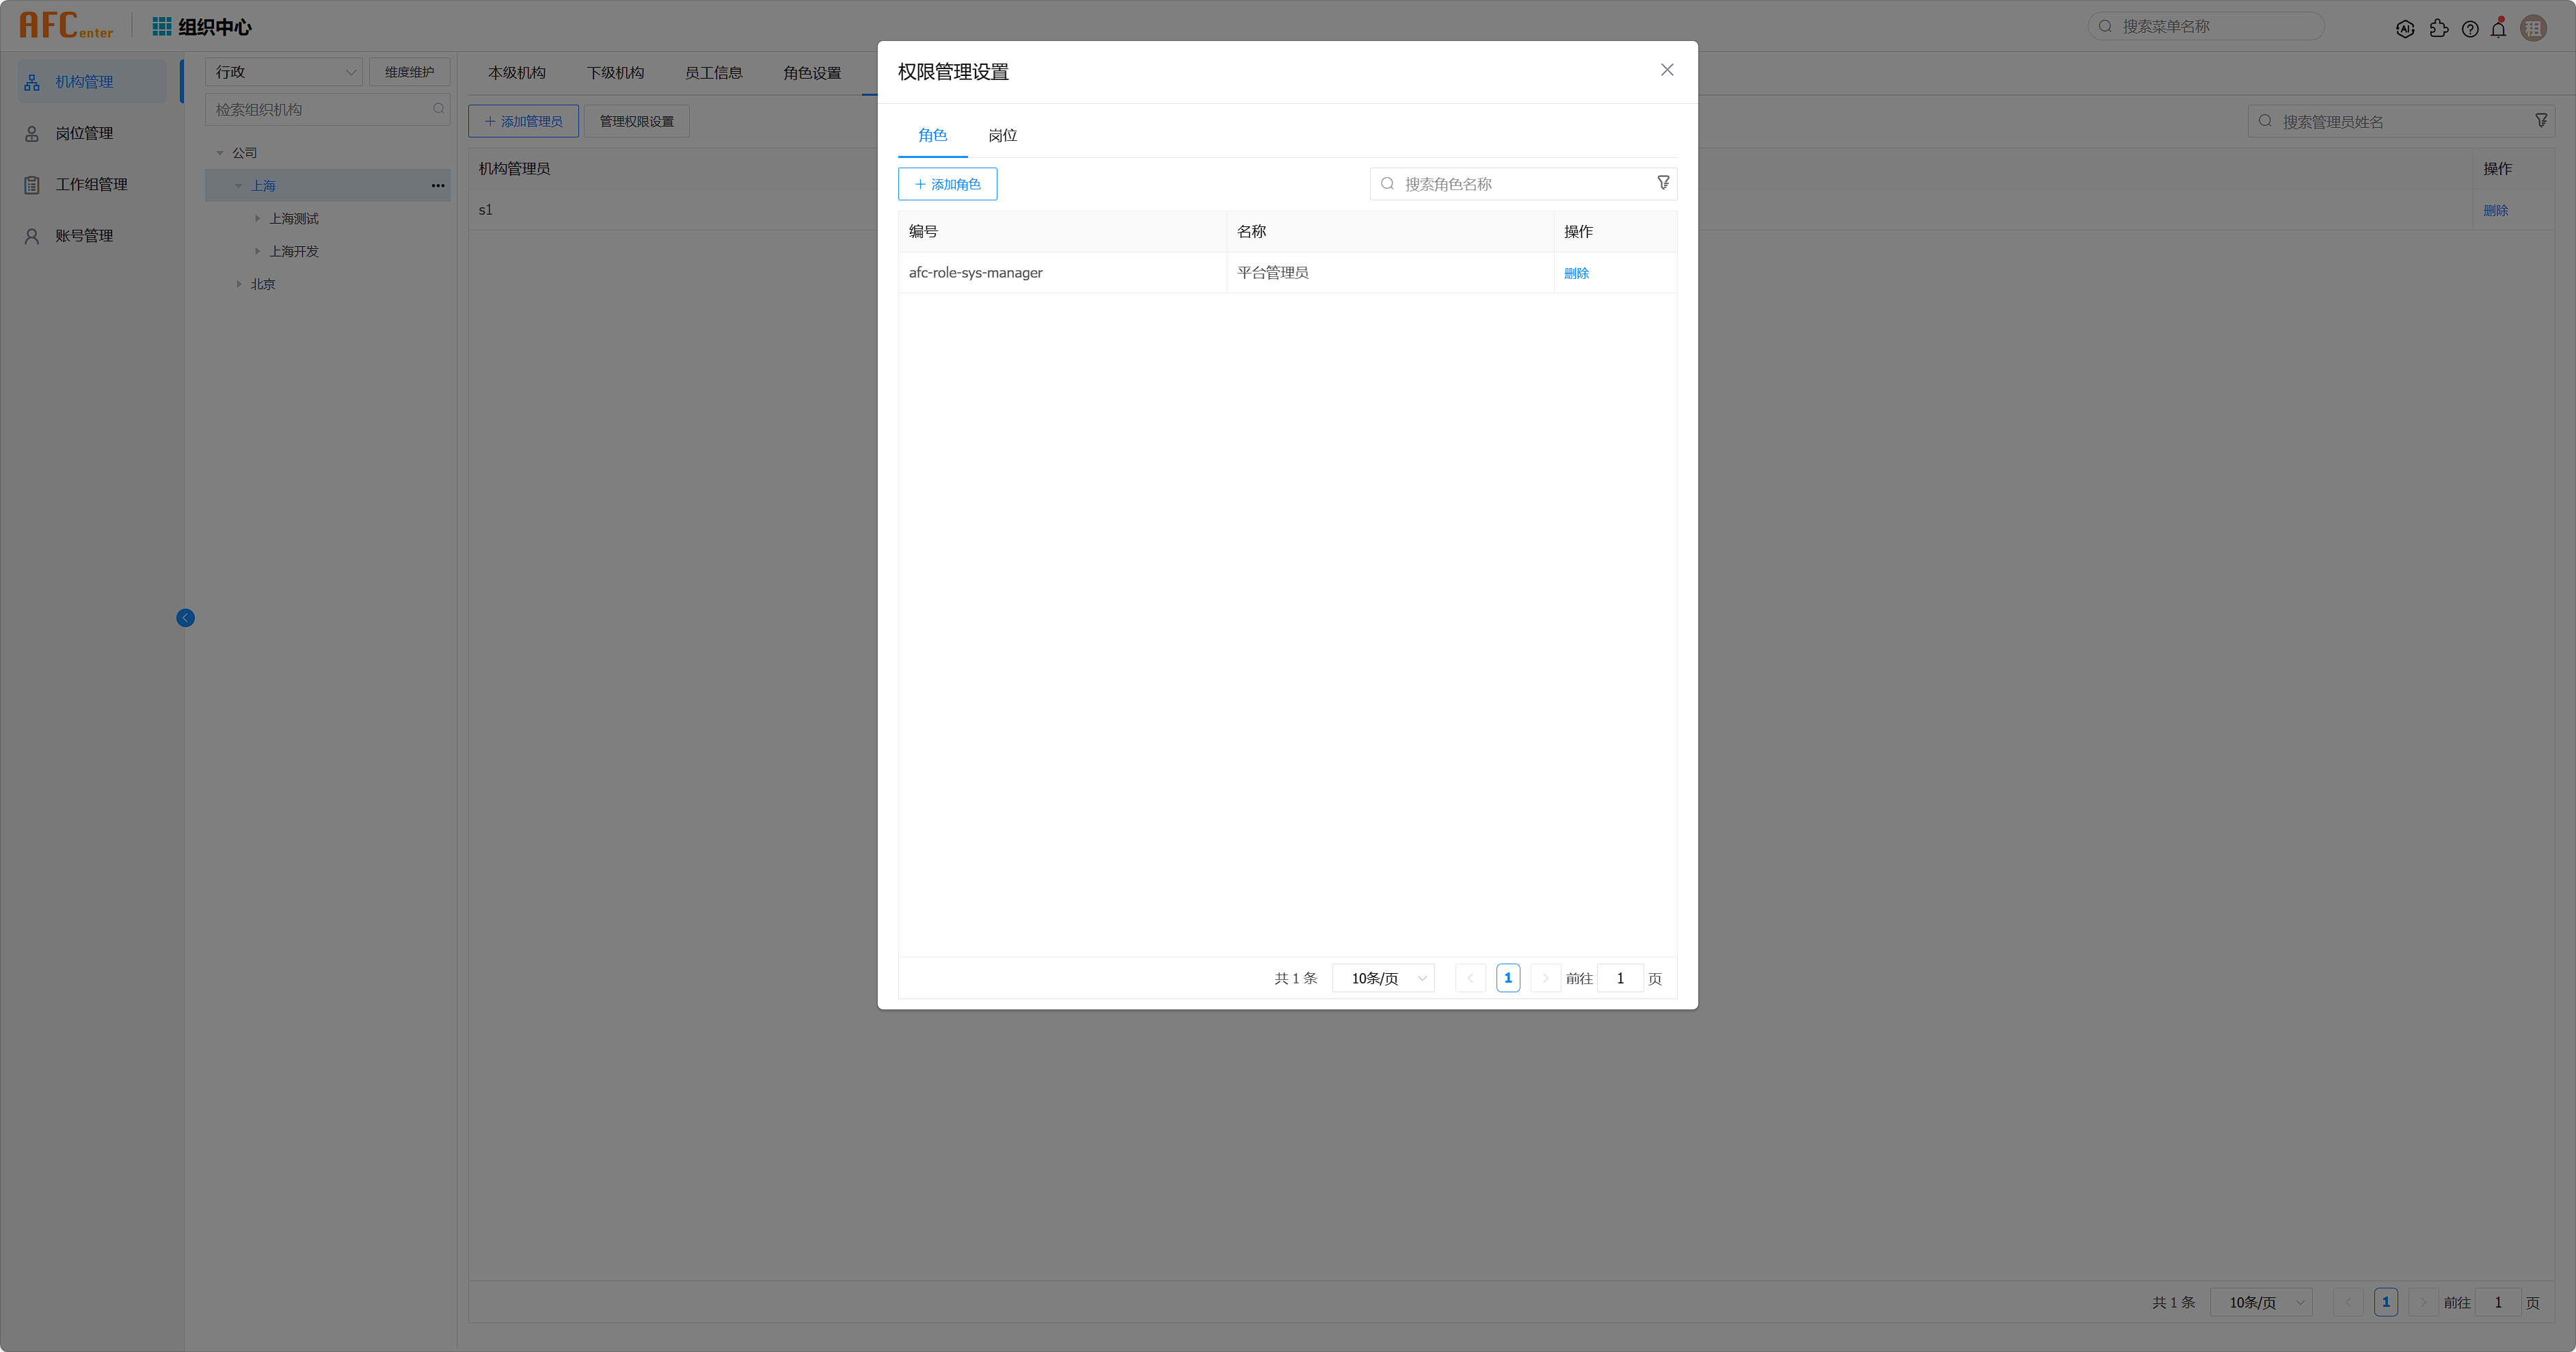Close the 权限管理设置 dialog

coord(1666,70)
